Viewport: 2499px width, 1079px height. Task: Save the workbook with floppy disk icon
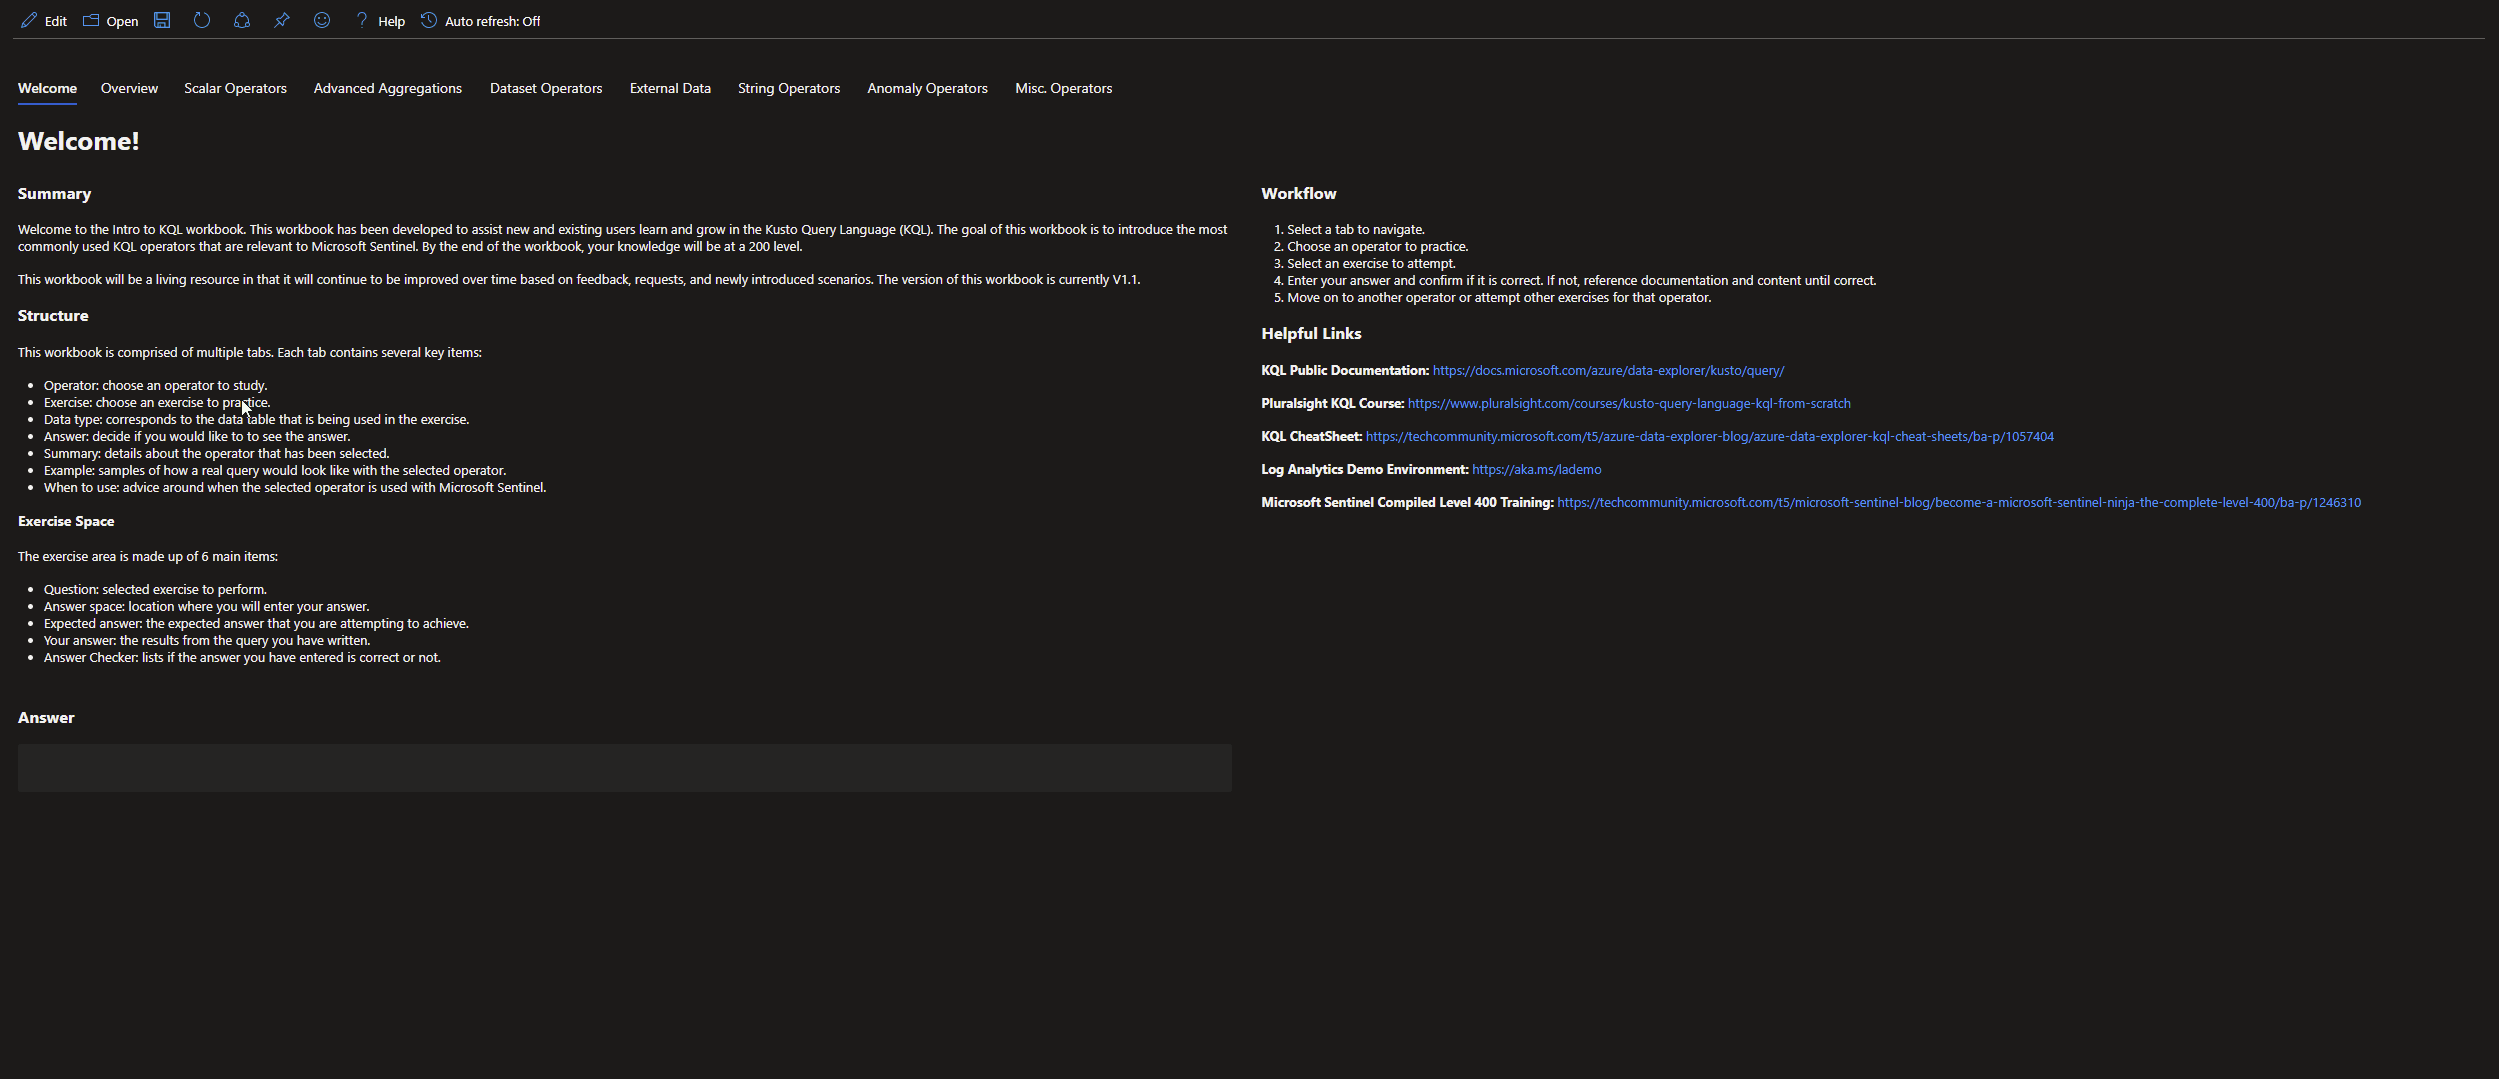tap(162, 20)
